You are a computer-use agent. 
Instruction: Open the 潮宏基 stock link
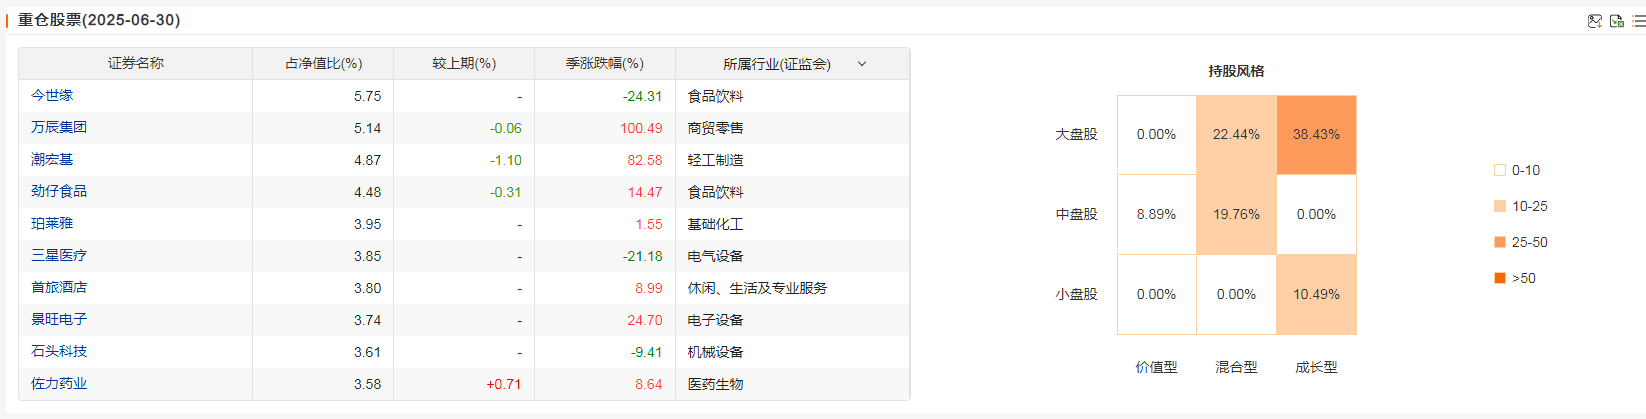pos(52,160)
